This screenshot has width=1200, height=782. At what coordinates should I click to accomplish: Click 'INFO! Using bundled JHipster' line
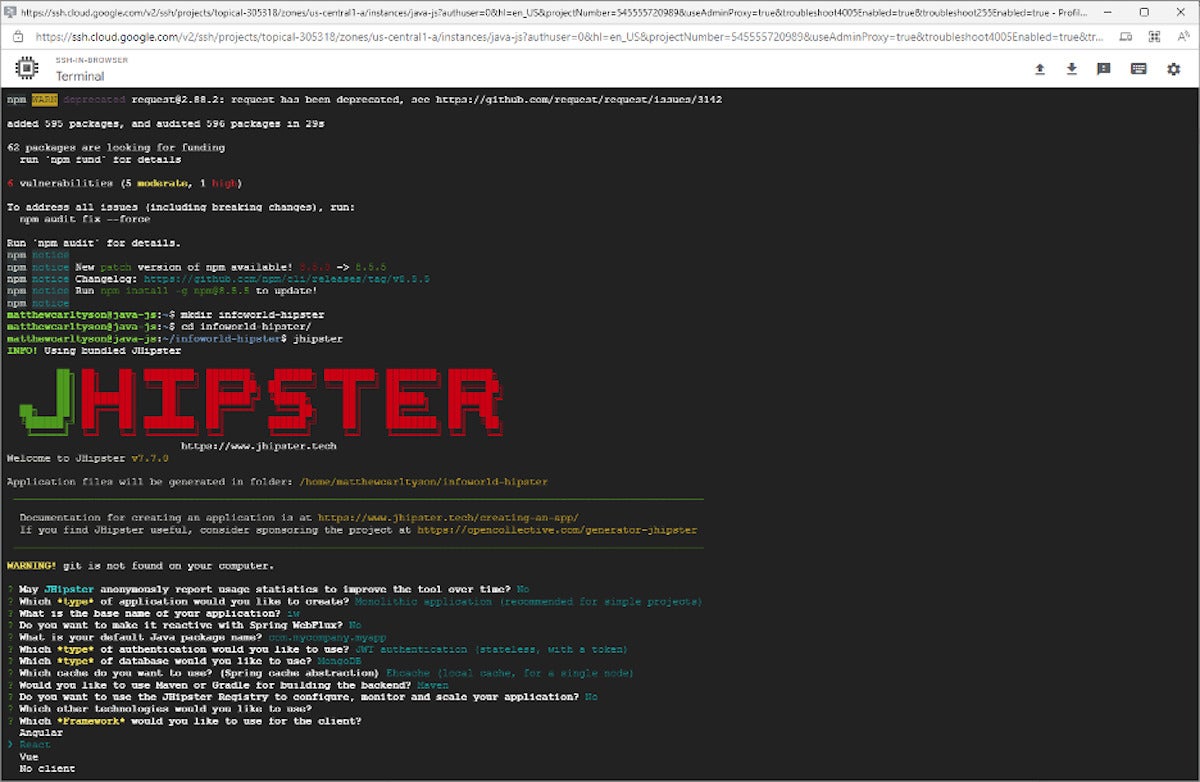tap(93, 351)
